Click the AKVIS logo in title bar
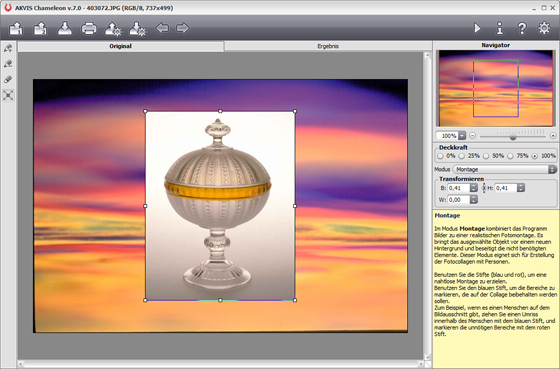 pos(8,7)
